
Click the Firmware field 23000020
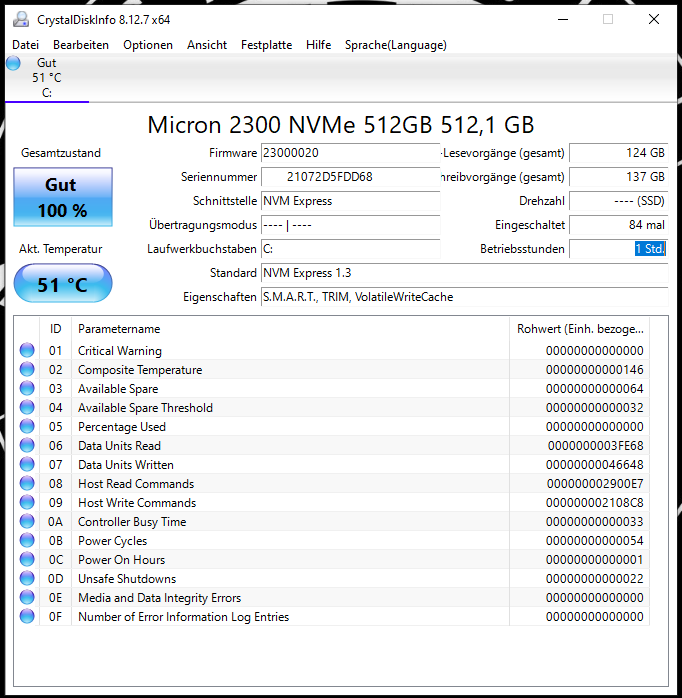(x=350, y=153)
